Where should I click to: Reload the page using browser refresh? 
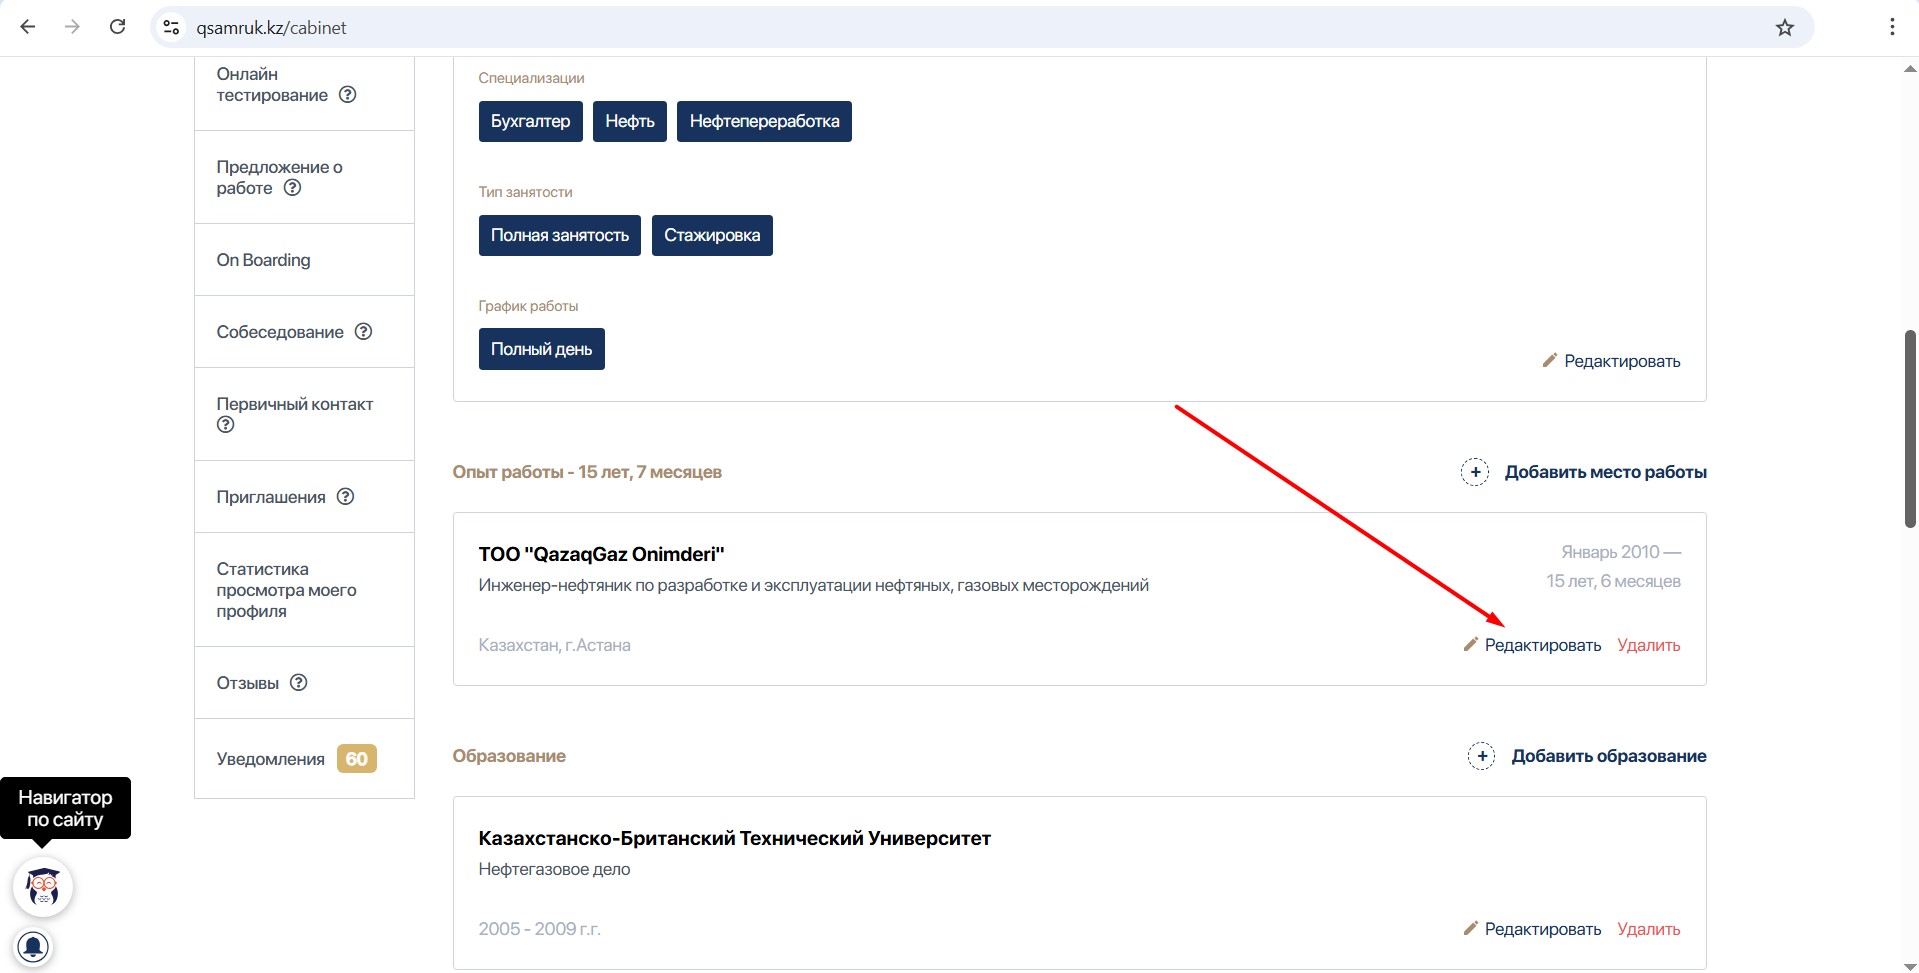[x=117, y=27]
